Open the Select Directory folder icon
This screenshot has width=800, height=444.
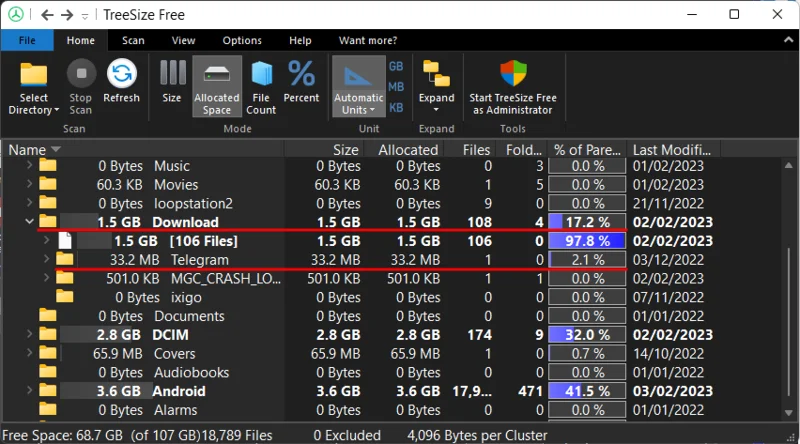(x=34, y=75)
